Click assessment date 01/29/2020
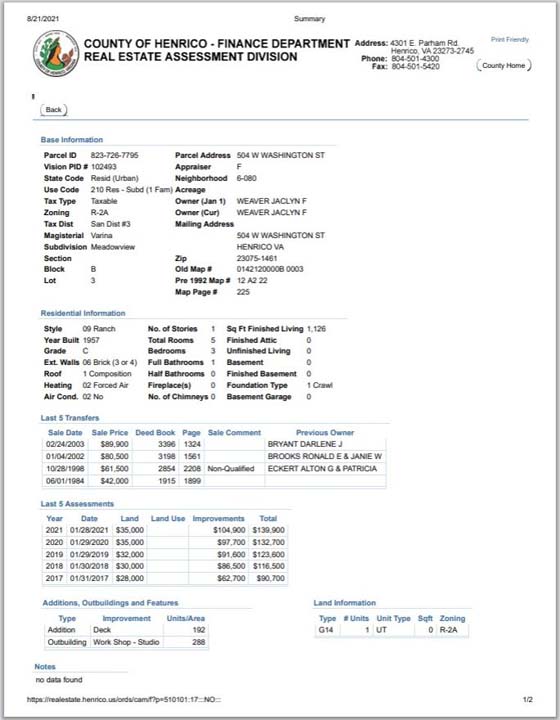The image size is (560, 720). [89, 542]
